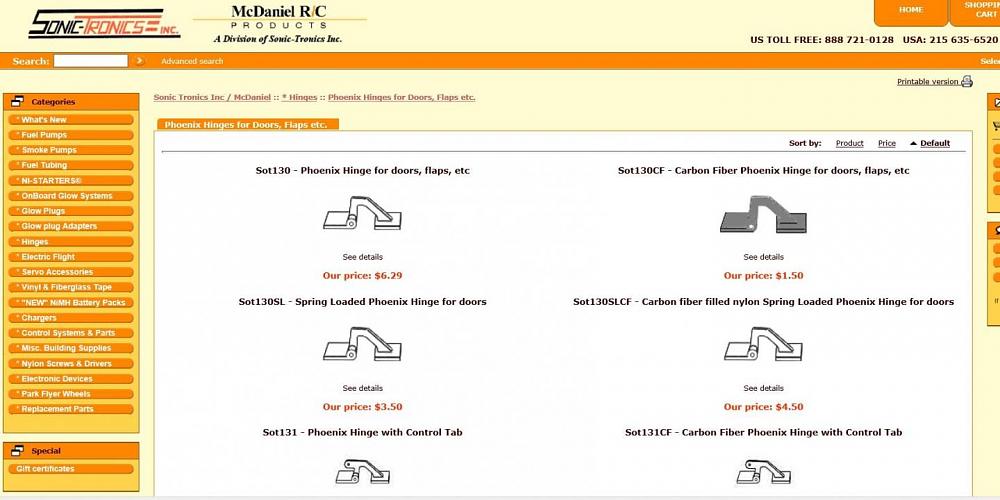The height and width of the screenshot is (500, 1000).
Task: Open the Sot130 Phoenix Hinge product image
Action: 362,214
